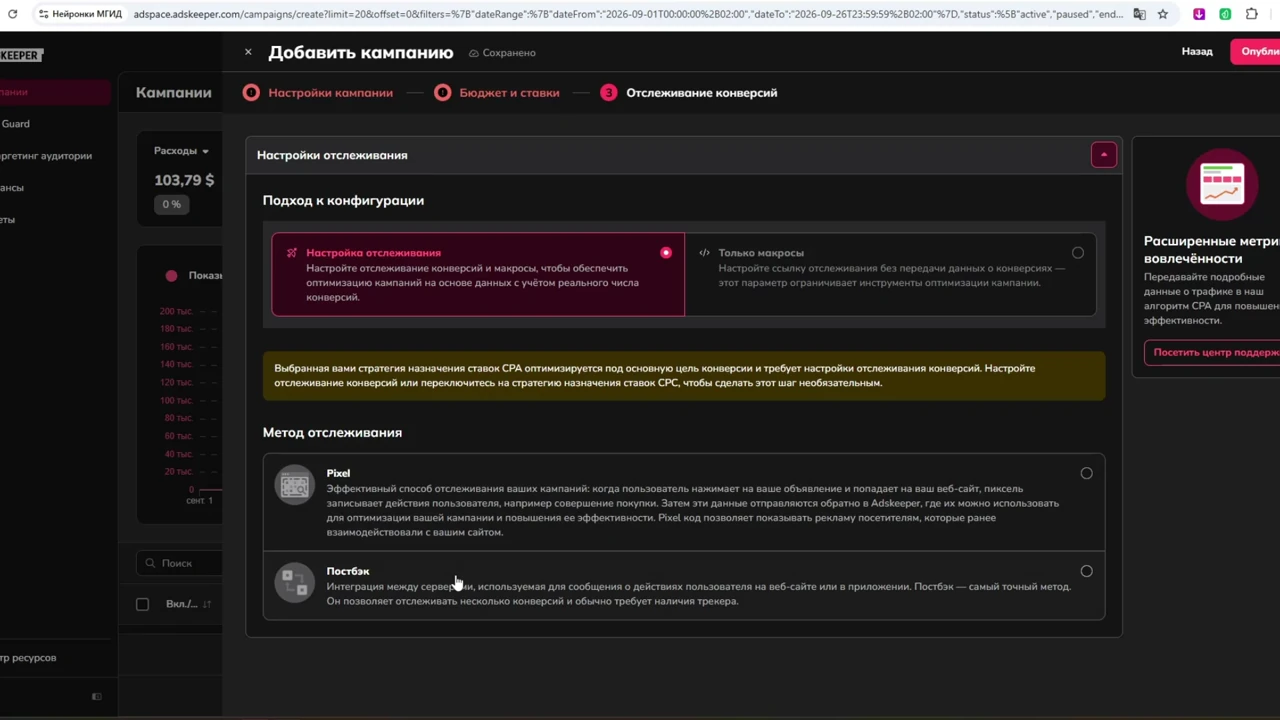Image resolution: width=1280 pixels, height=720 pixels.
Task: Click the Посетить центр поддержки button
Action: 1212,352
